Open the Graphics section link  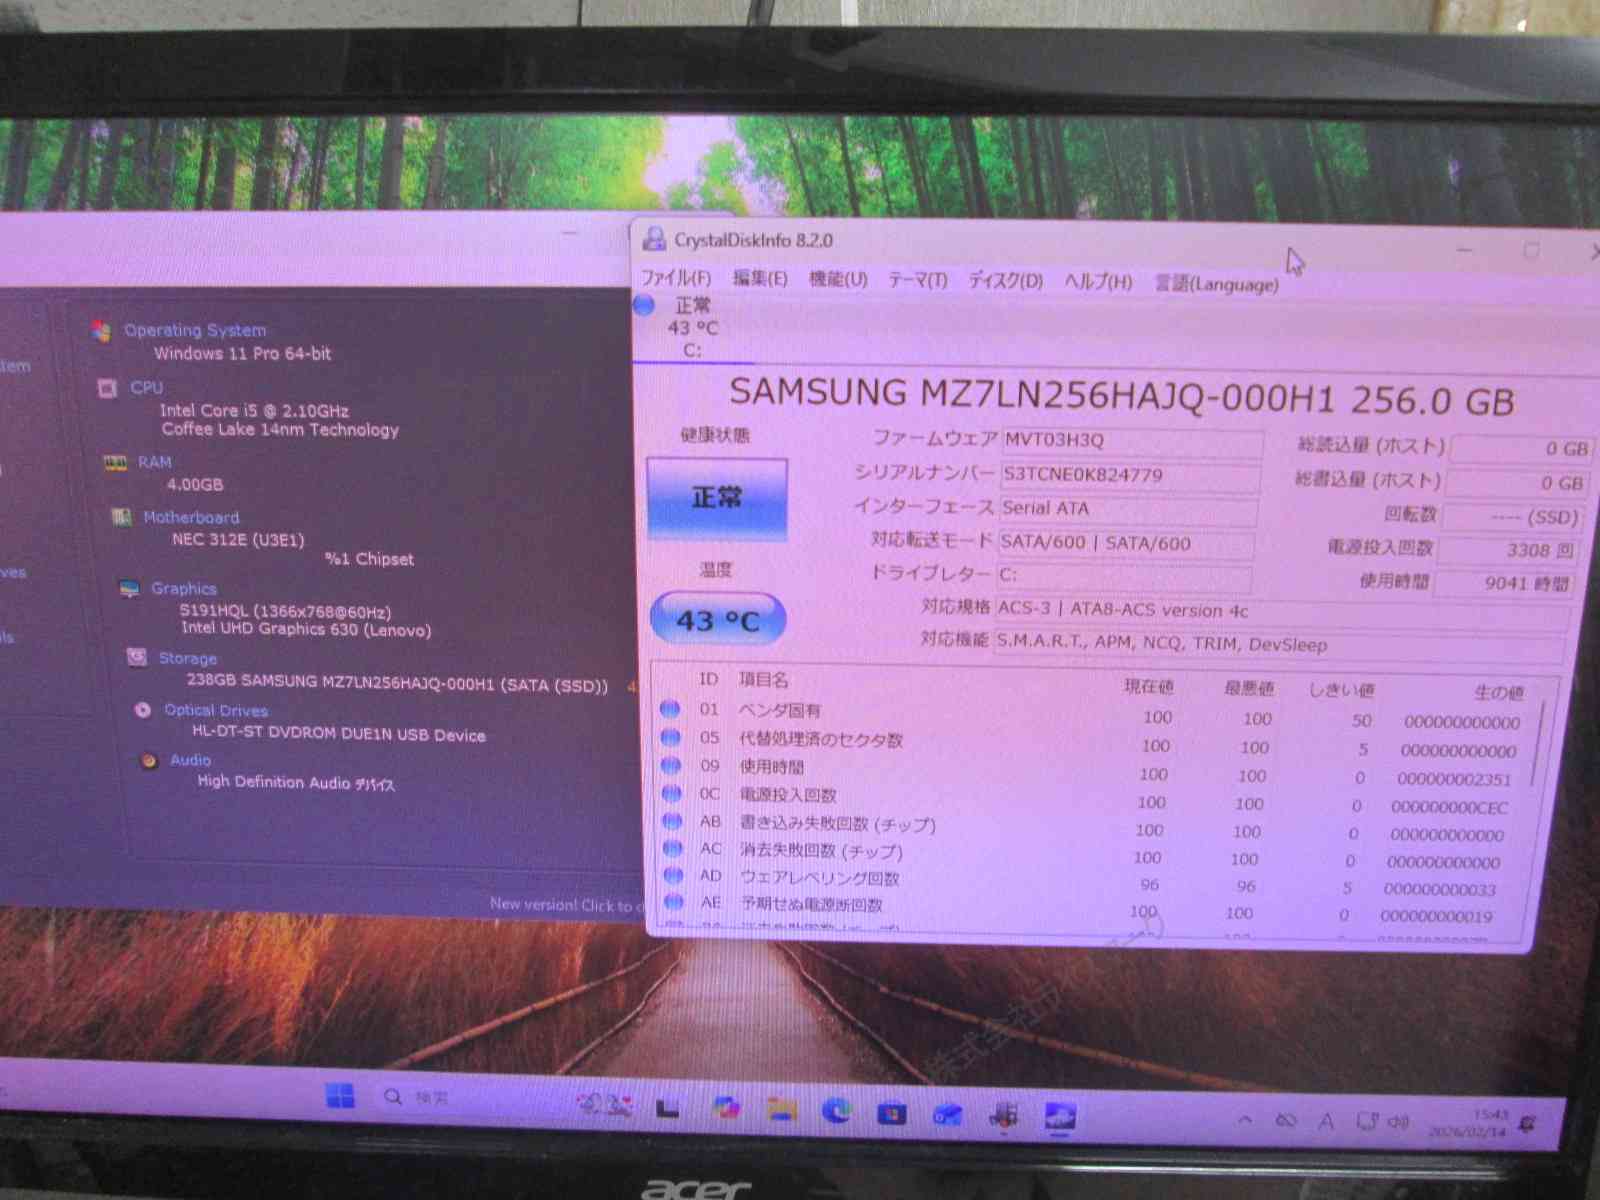(183, 589)
